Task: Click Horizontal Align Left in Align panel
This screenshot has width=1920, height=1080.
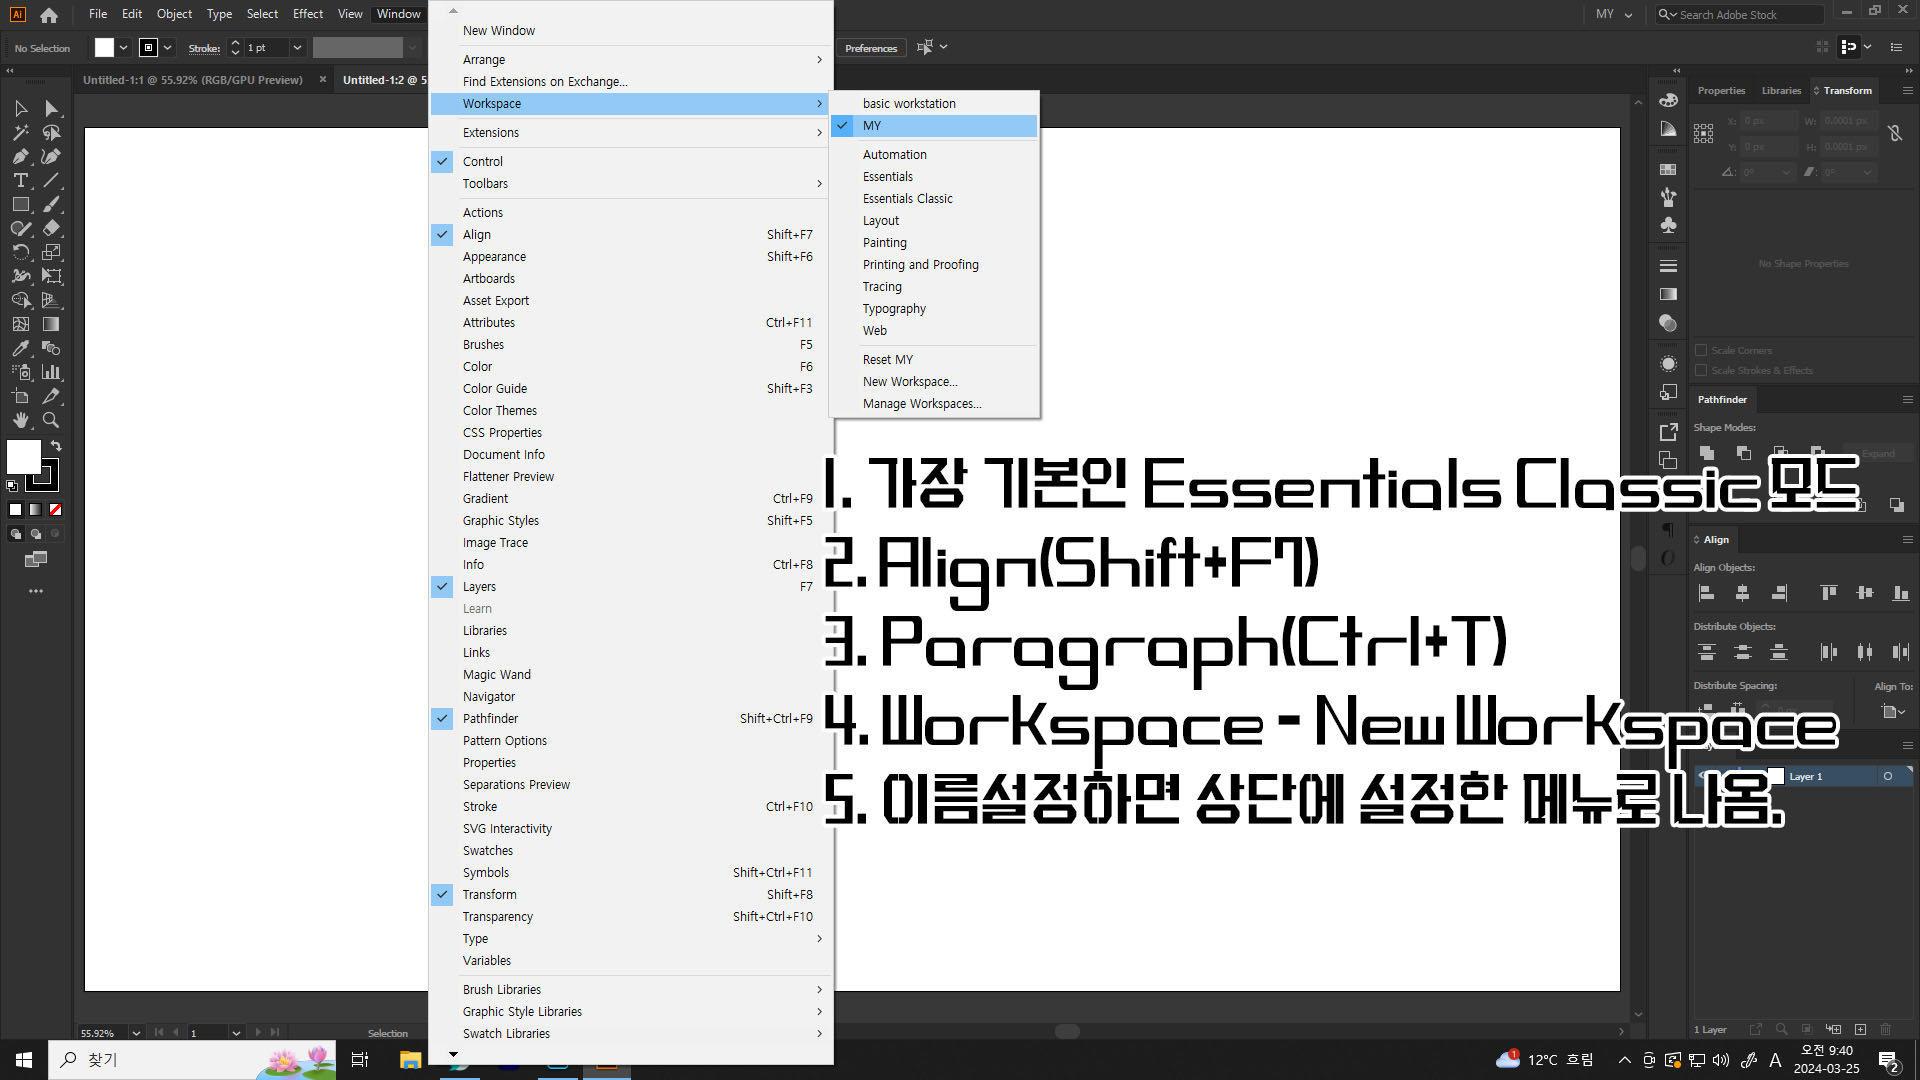Action: coord(1707,593)
